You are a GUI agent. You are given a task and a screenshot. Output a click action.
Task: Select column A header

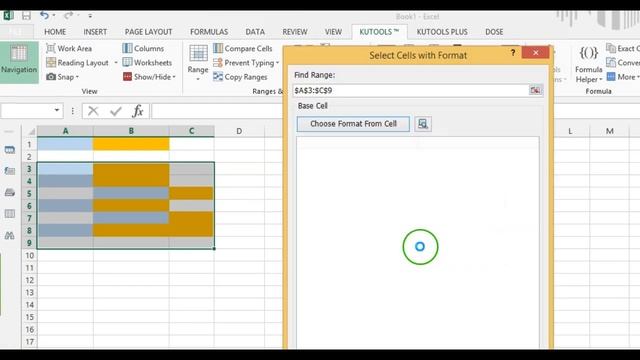(x=65, y=131)
